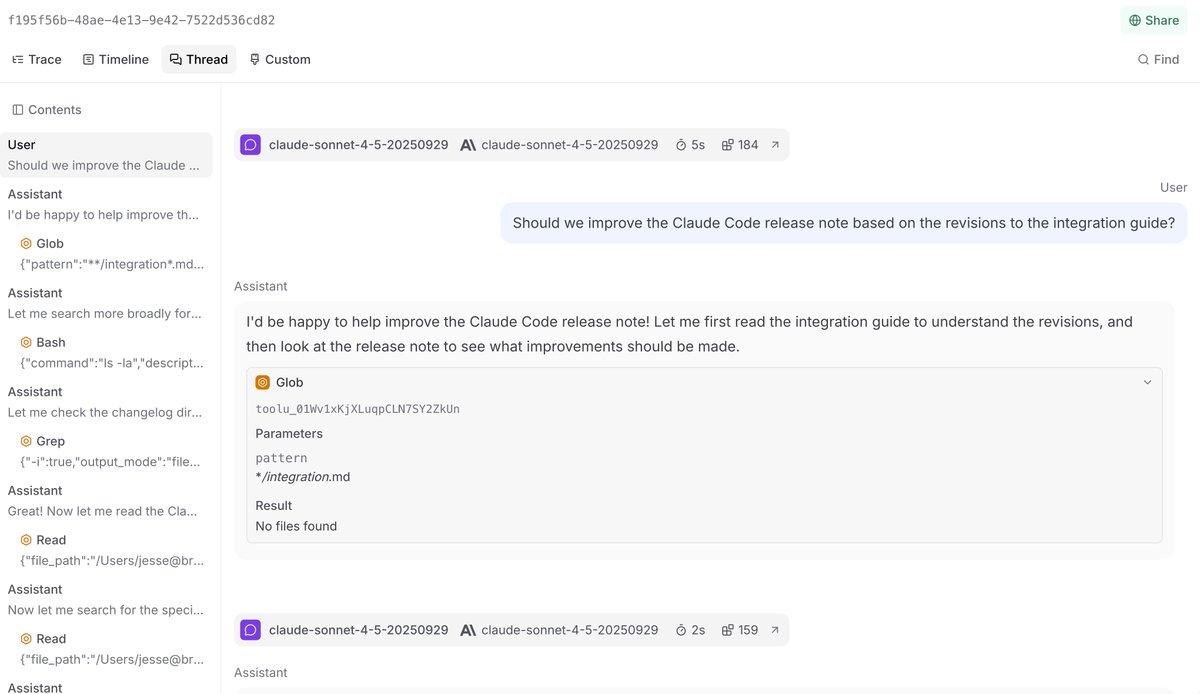Select 'Let me check the changelog' Assistant entry
The width and height of the screenshot is (1200, 694).
pos(106,402)
